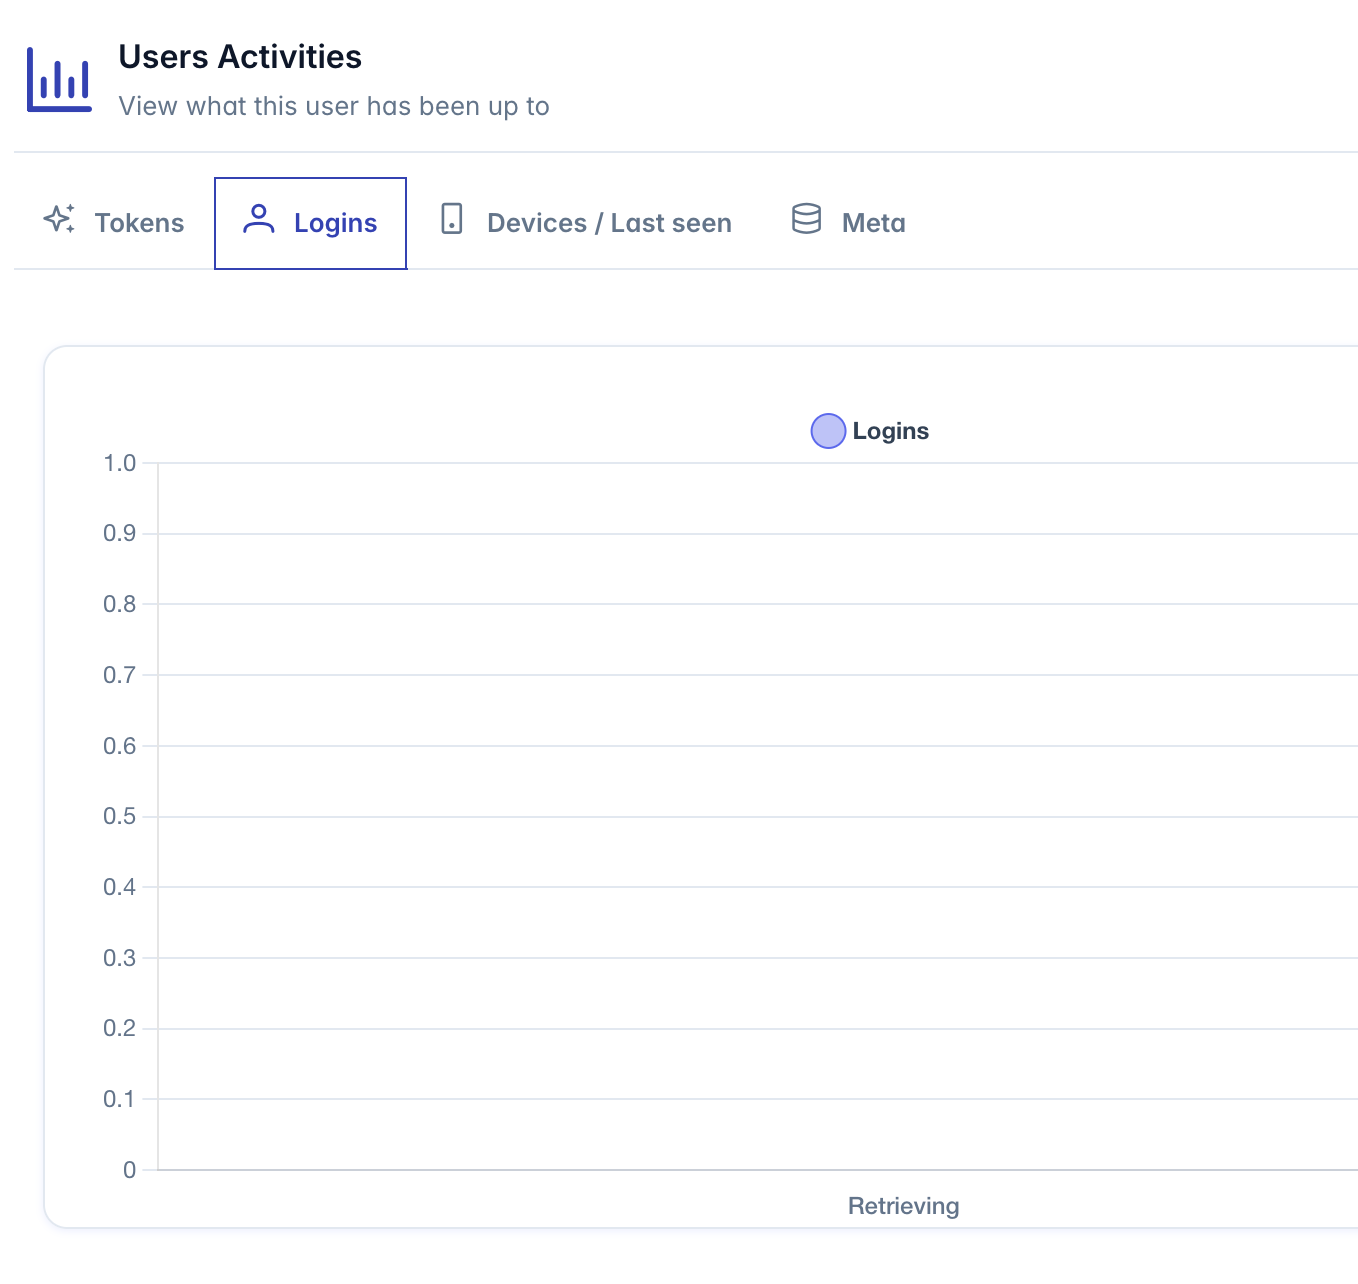This screenshot has height=1284, width=1358.
Task: Open the Devices / Last seen tab
Action: point(585,223)
